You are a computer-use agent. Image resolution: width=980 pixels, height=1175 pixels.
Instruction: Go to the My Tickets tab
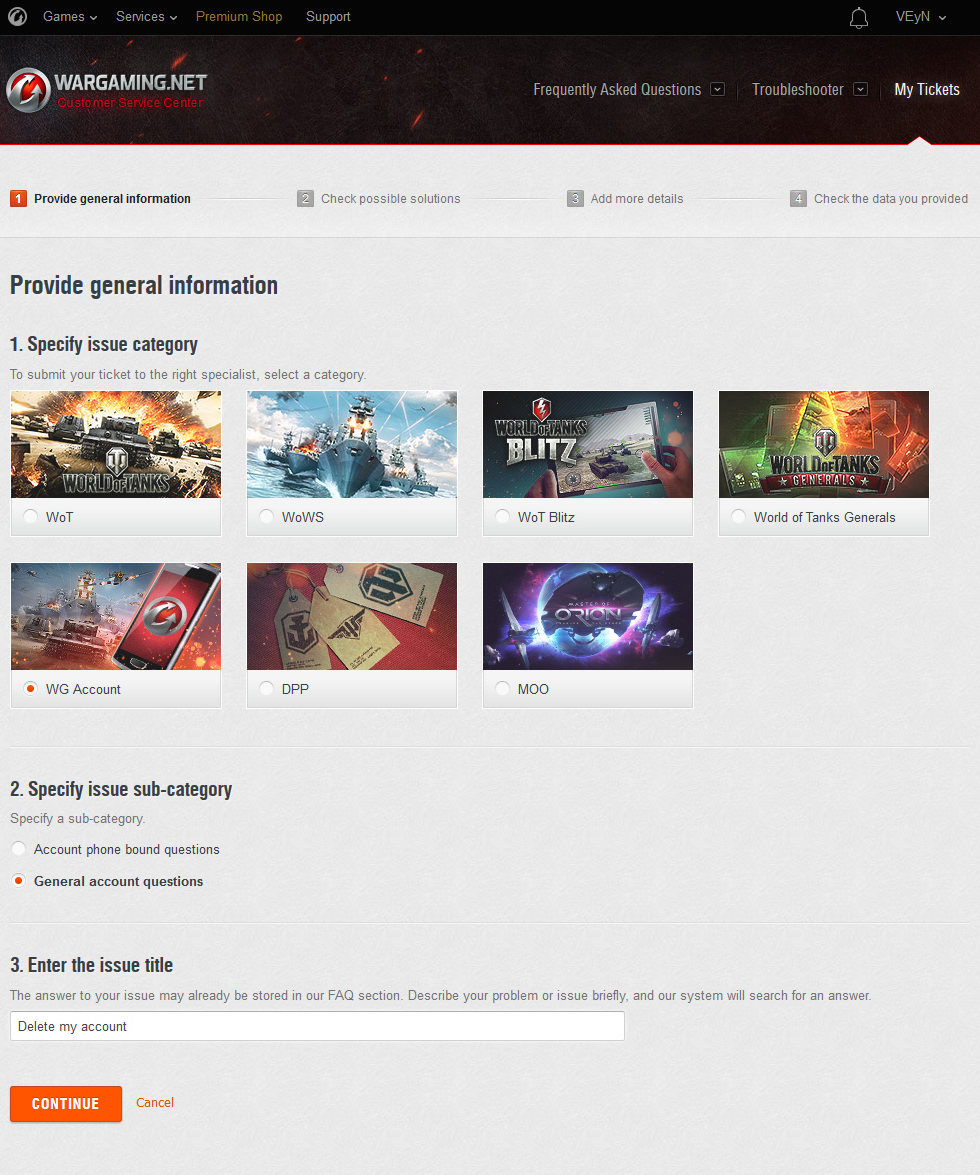pos(926,90)
